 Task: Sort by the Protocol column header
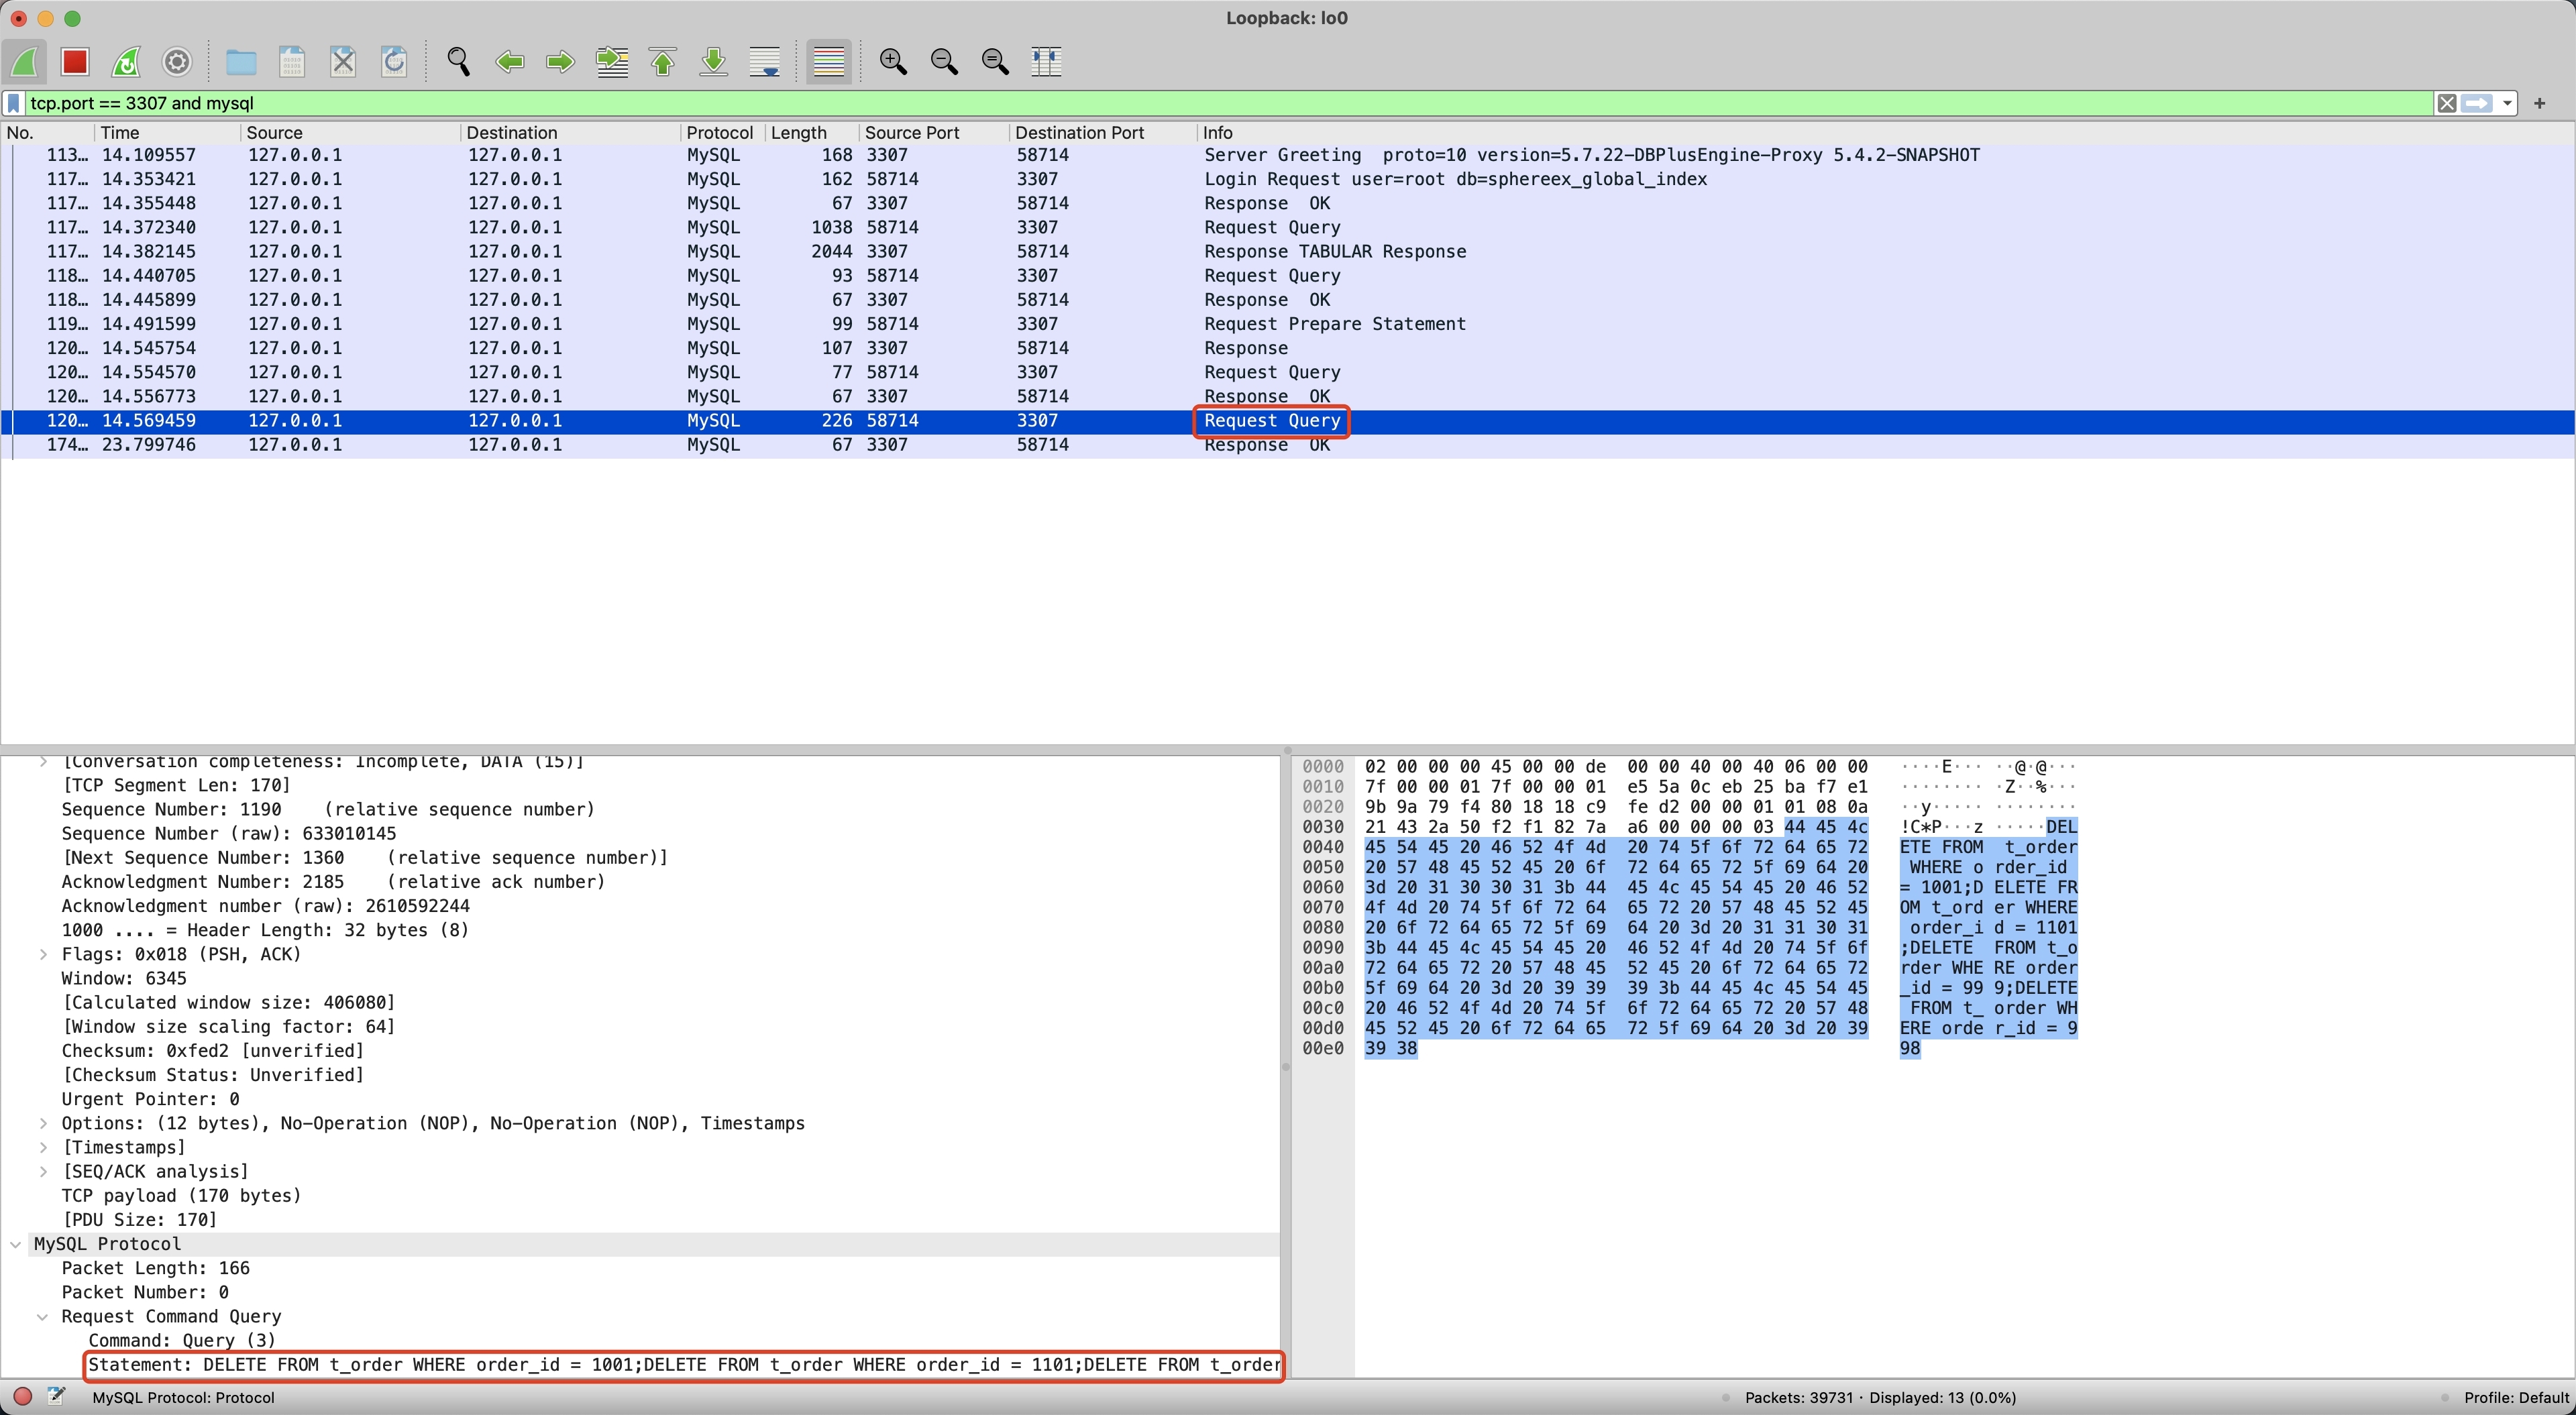719,132
